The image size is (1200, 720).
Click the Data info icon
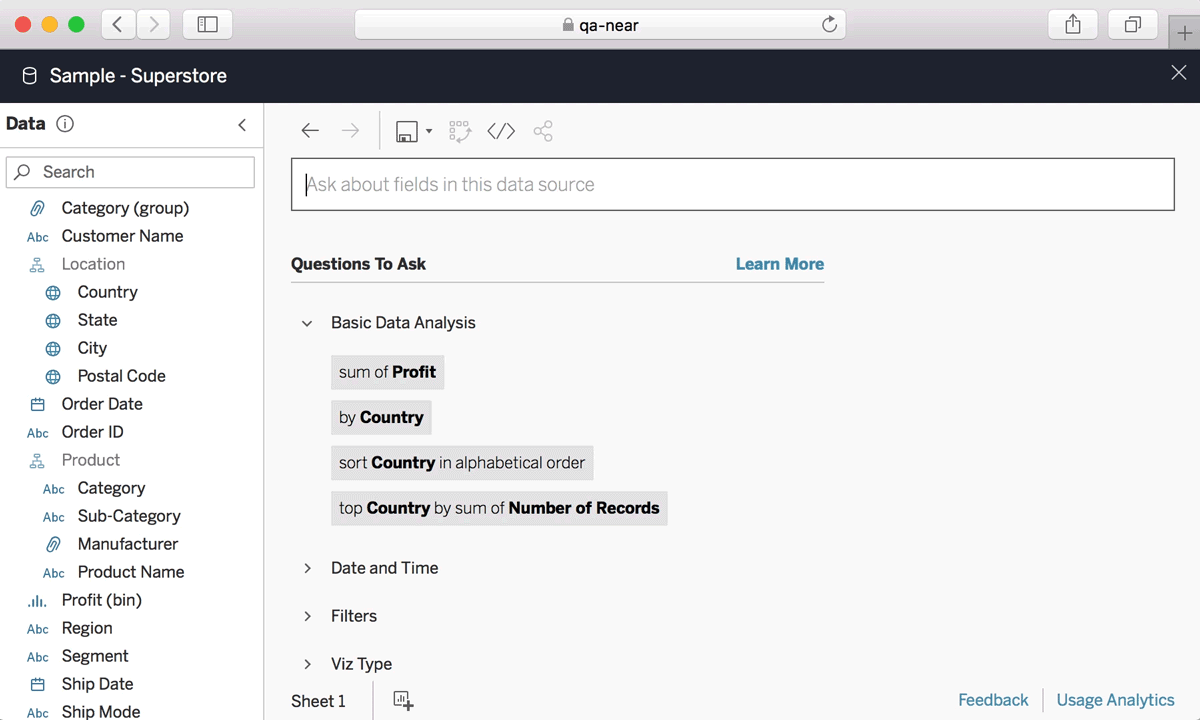[64, 123]
